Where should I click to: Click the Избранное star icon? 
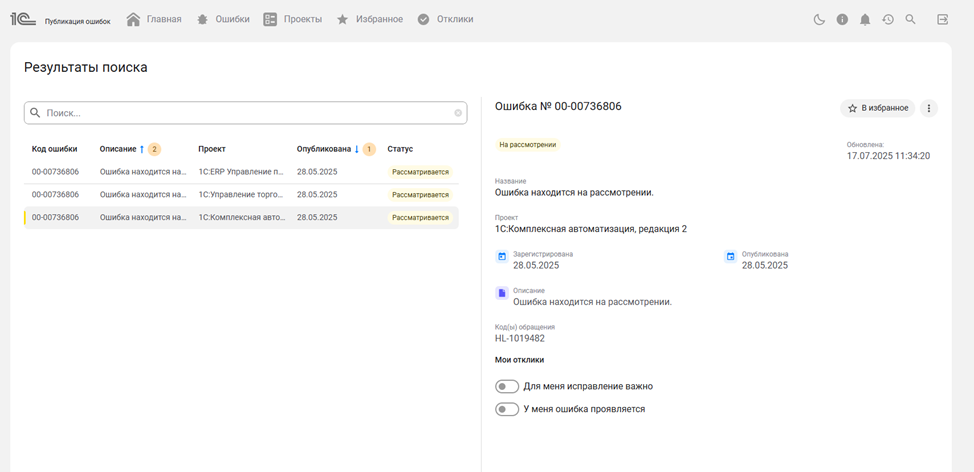click(342, 19)
